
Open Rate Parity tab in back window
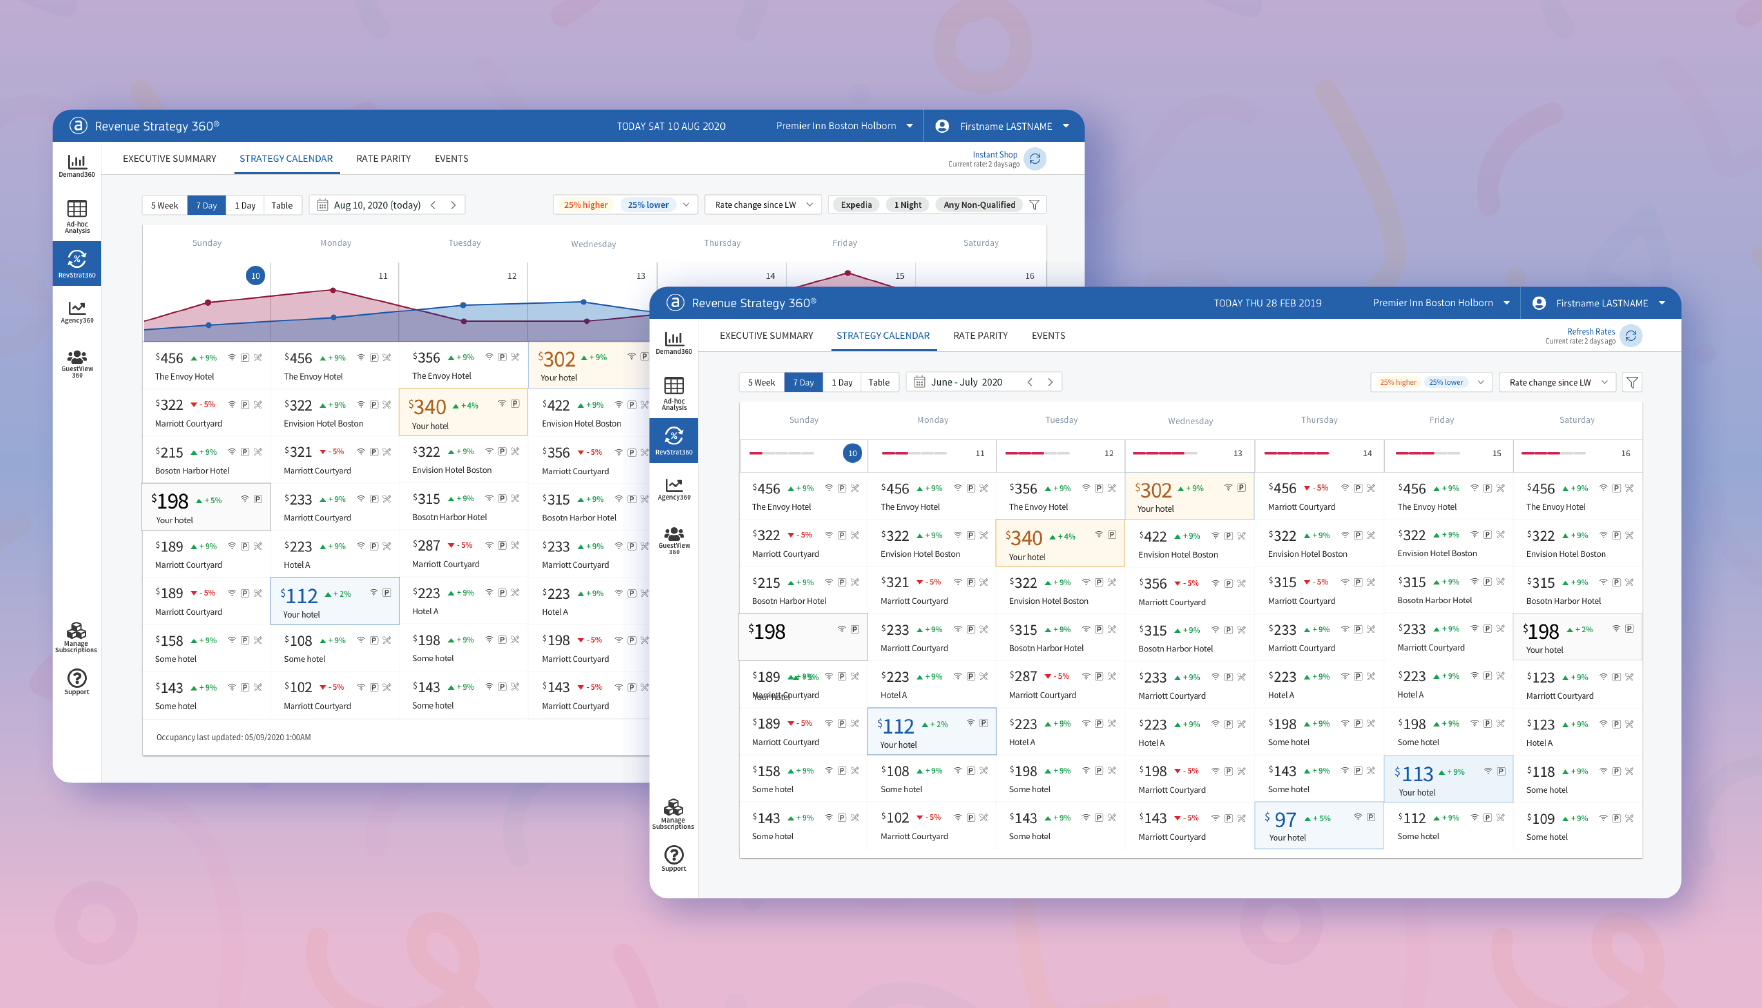(383, 159)
